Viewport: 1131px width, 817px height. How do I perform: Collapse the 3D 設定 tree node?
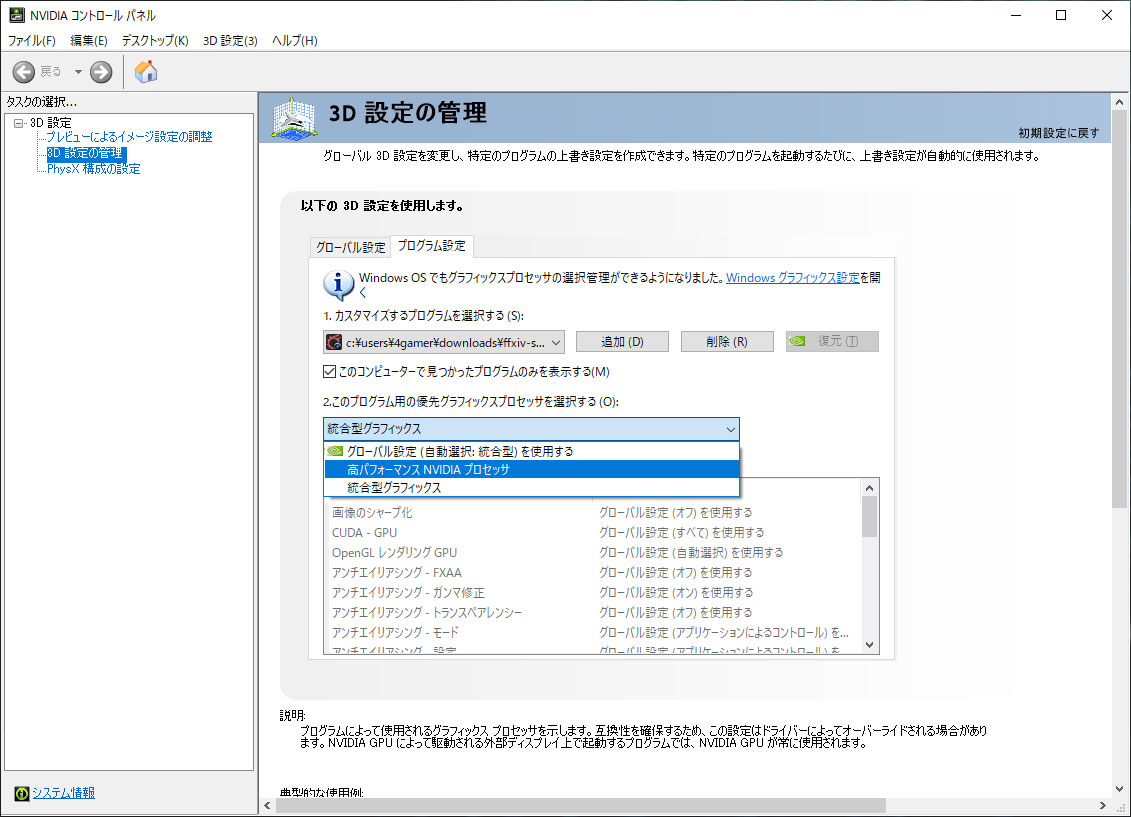[19, 123]
